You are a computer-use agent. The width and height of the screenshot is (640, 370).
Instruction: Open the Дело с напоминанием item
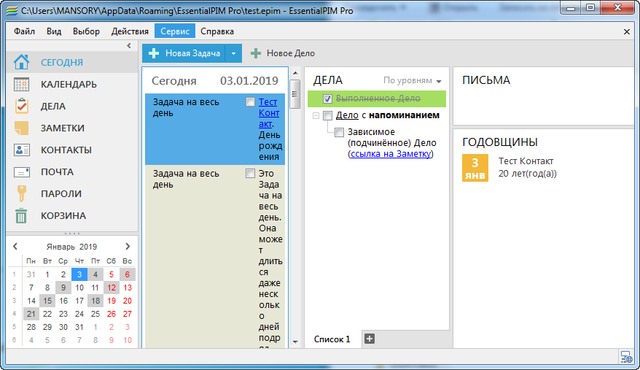pos(387,115)
